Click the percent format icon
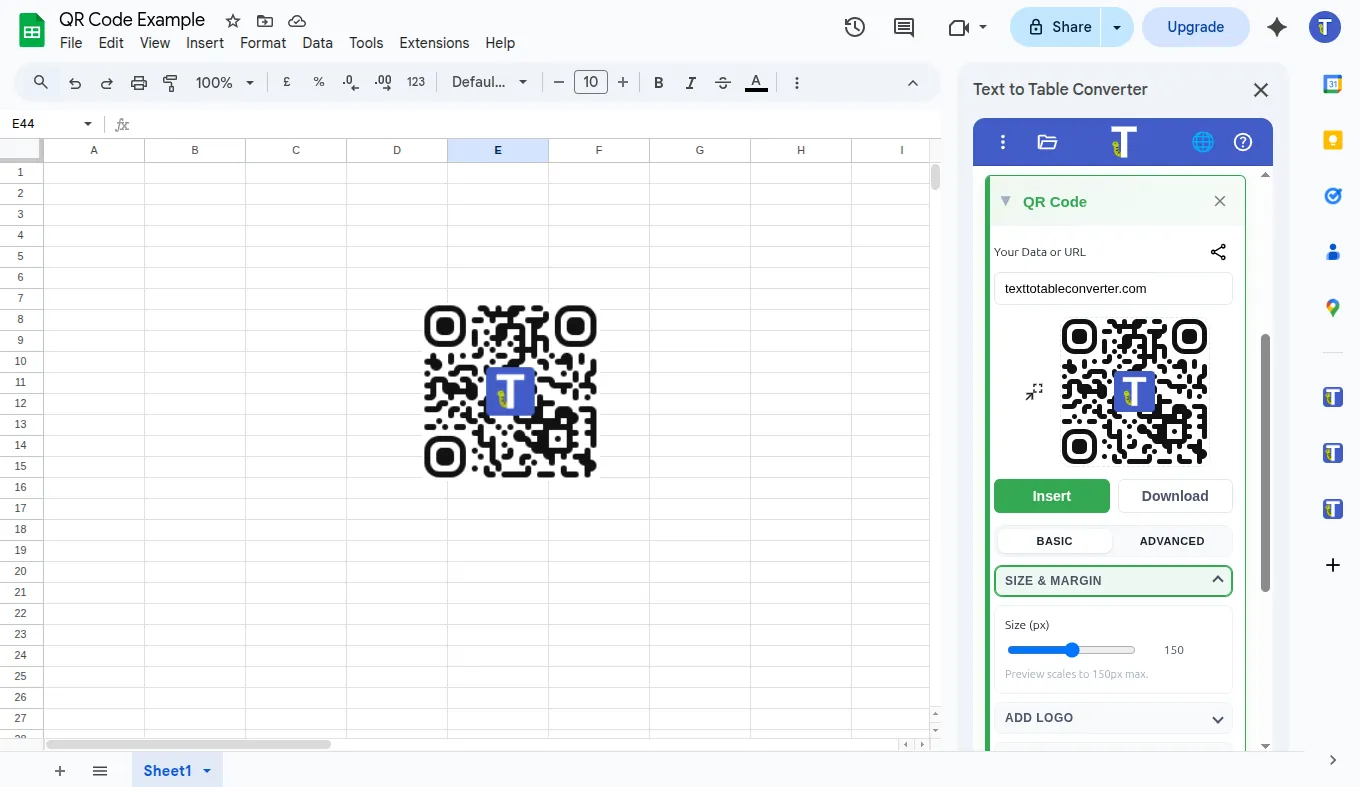Viewport: 1360px width, 787px height. pyautogui.click(x=319, y=82)
